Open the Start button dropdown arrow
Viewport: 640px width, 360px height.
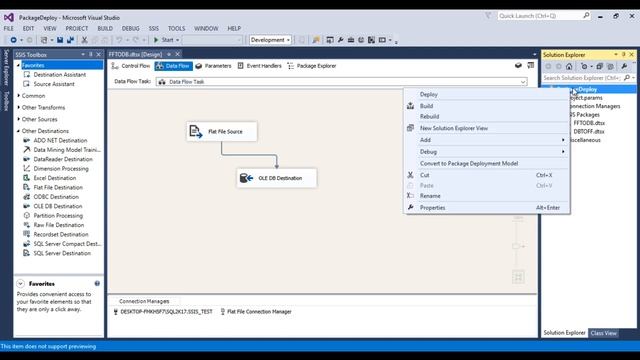[178, 40]
